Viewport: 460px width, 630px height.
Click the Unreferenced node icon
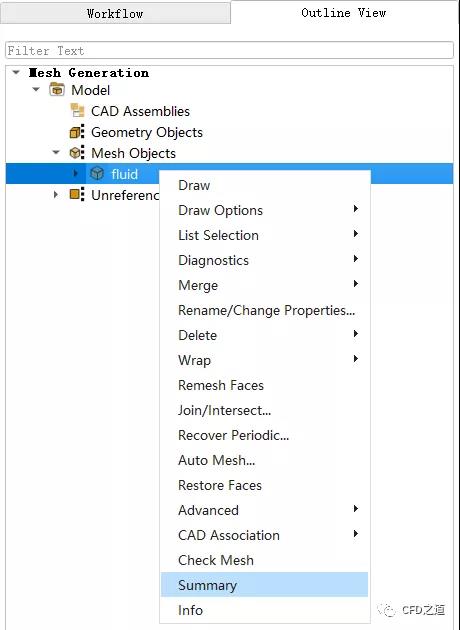(x=77, y=194)
